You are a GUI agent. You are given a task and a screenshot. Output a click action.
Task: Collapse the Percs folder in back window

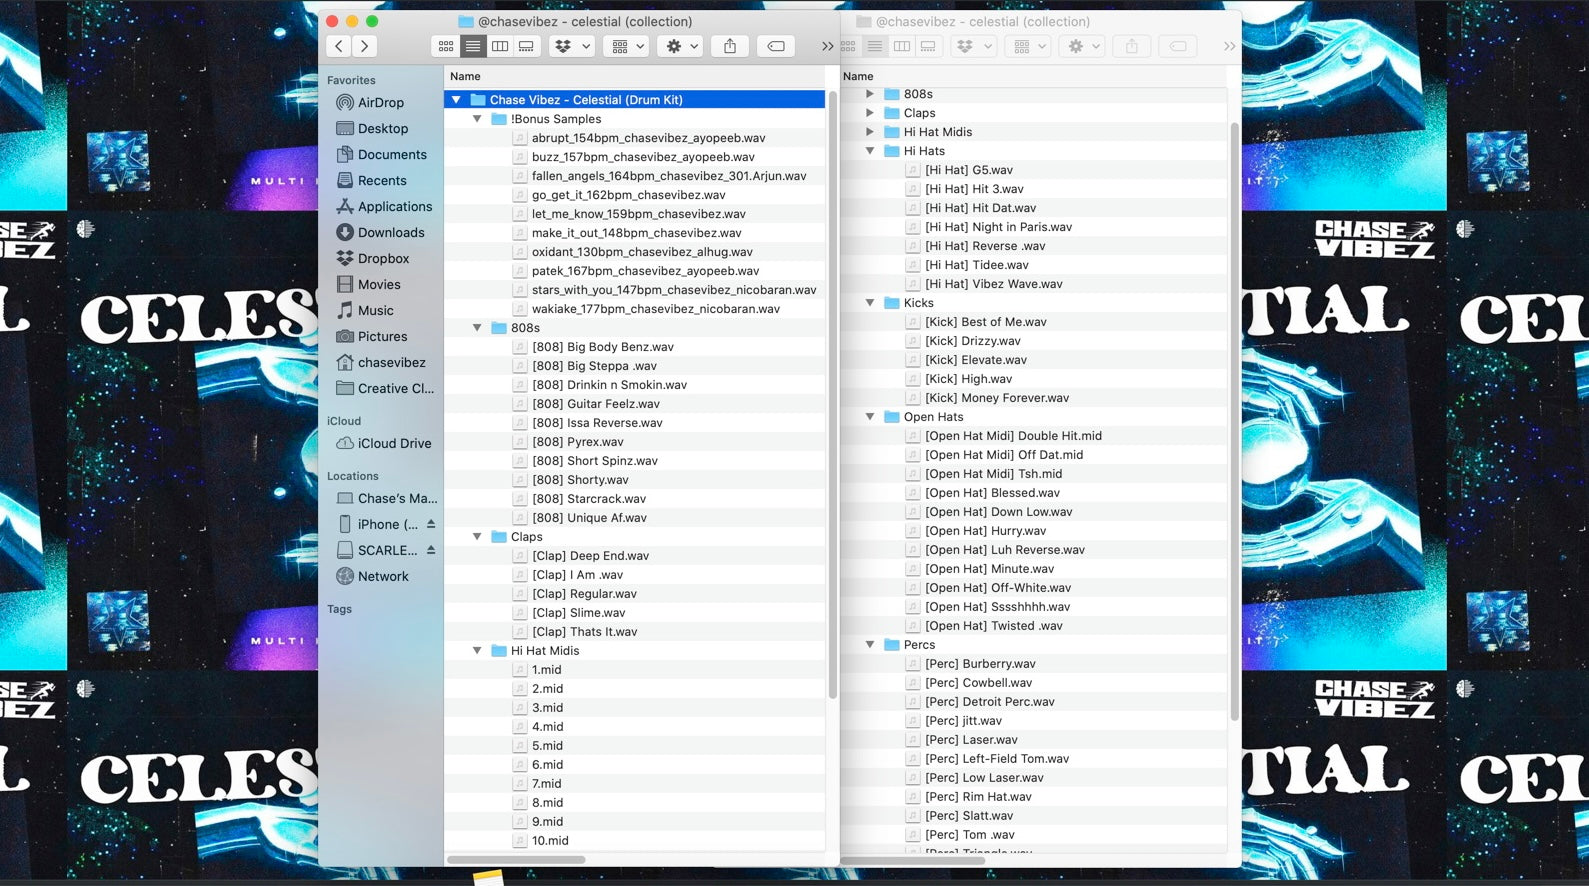(x=870, y=645)
